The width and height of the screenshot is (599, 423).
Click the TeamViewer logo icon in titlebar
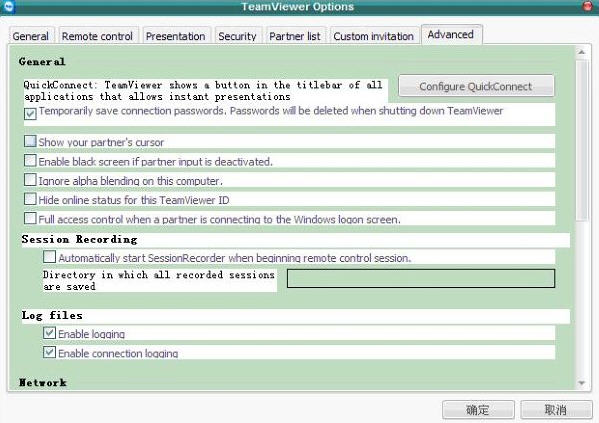tap(8, 6)
